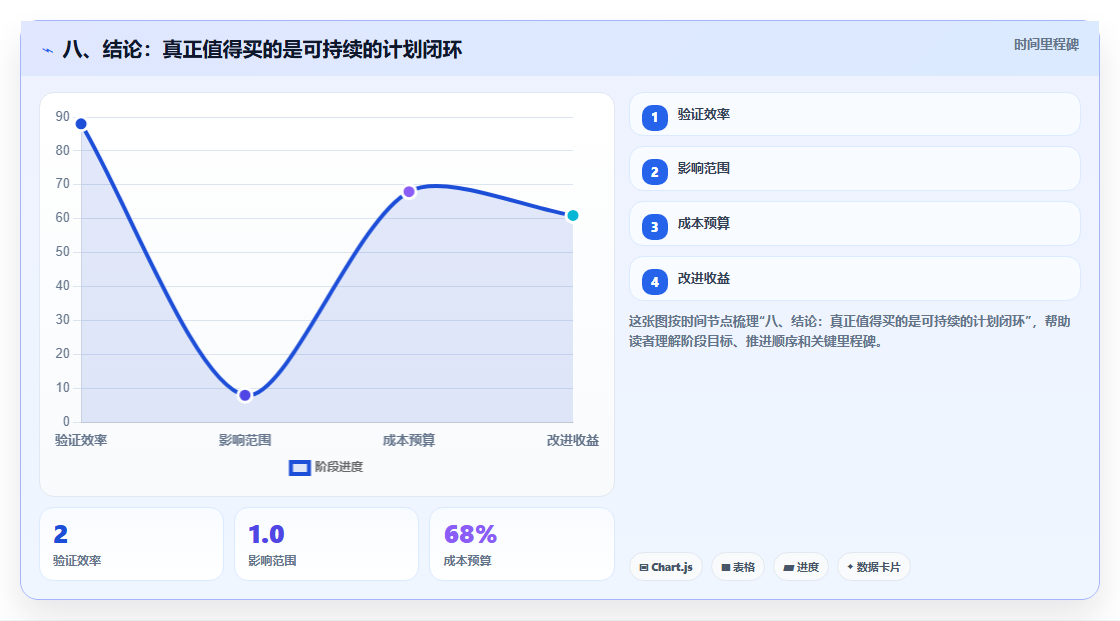Viewport: 1120px width, 621px height.
Task: Click the 进度 tag label
Action: tap(808, 567)
